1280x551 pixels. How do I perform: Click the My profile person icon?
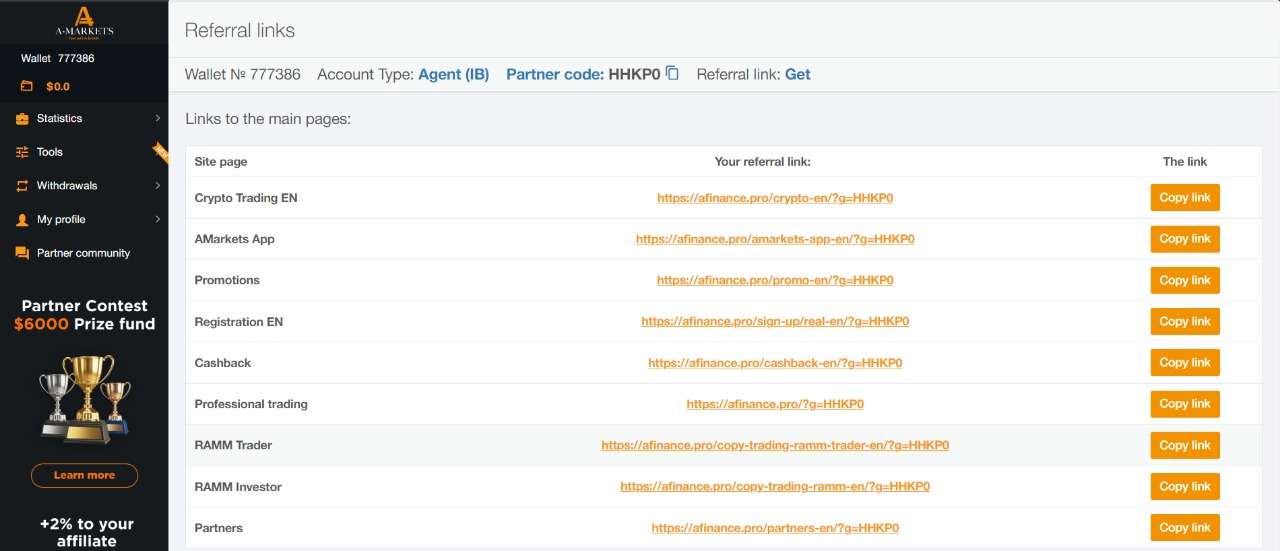tap(22, 220)
